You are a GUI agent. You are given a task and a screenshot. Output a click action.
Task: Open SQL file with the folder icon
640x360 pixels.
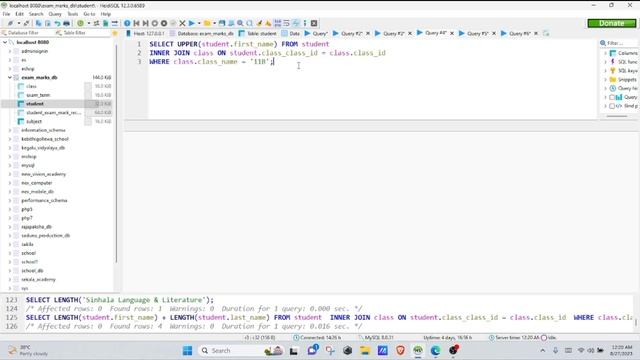207,23
